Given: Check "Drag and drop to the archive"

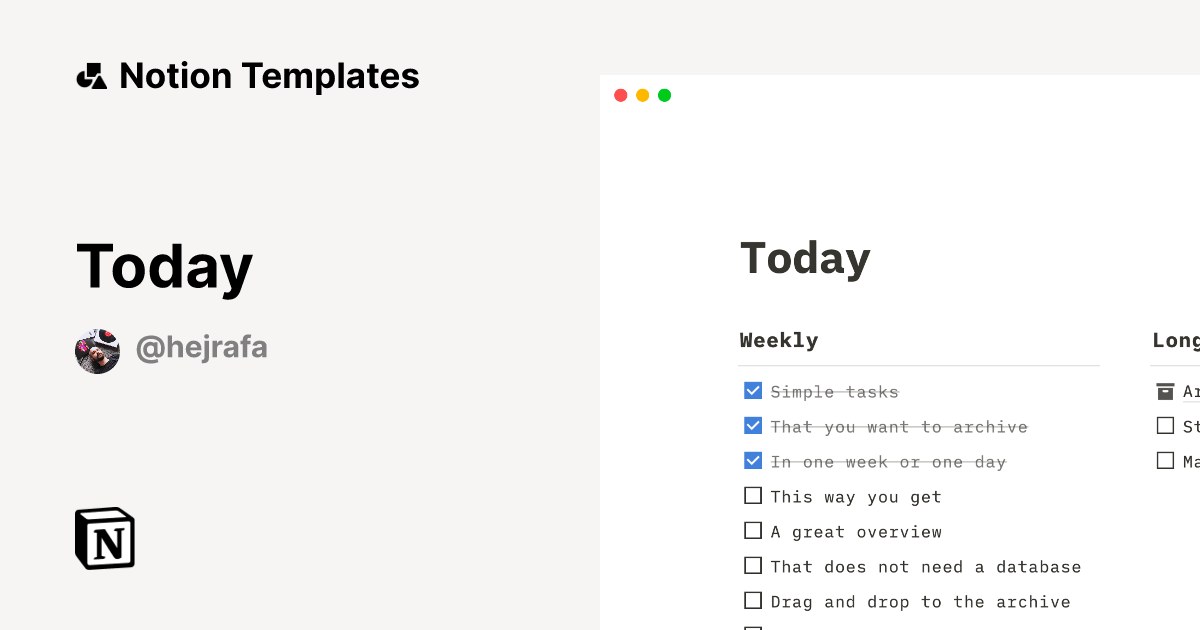Looking at the screenshot, I should (753, 600).
